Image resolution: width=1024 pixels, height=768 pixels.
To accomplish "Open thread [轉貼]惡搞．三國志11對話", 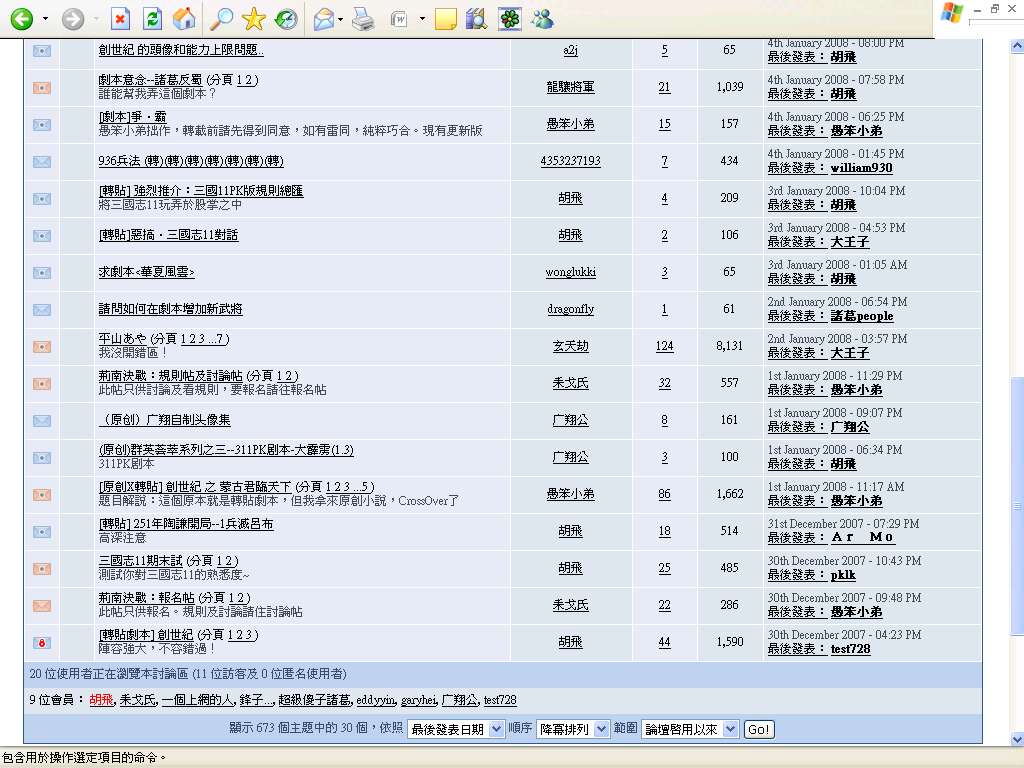I will coord(168,234).
